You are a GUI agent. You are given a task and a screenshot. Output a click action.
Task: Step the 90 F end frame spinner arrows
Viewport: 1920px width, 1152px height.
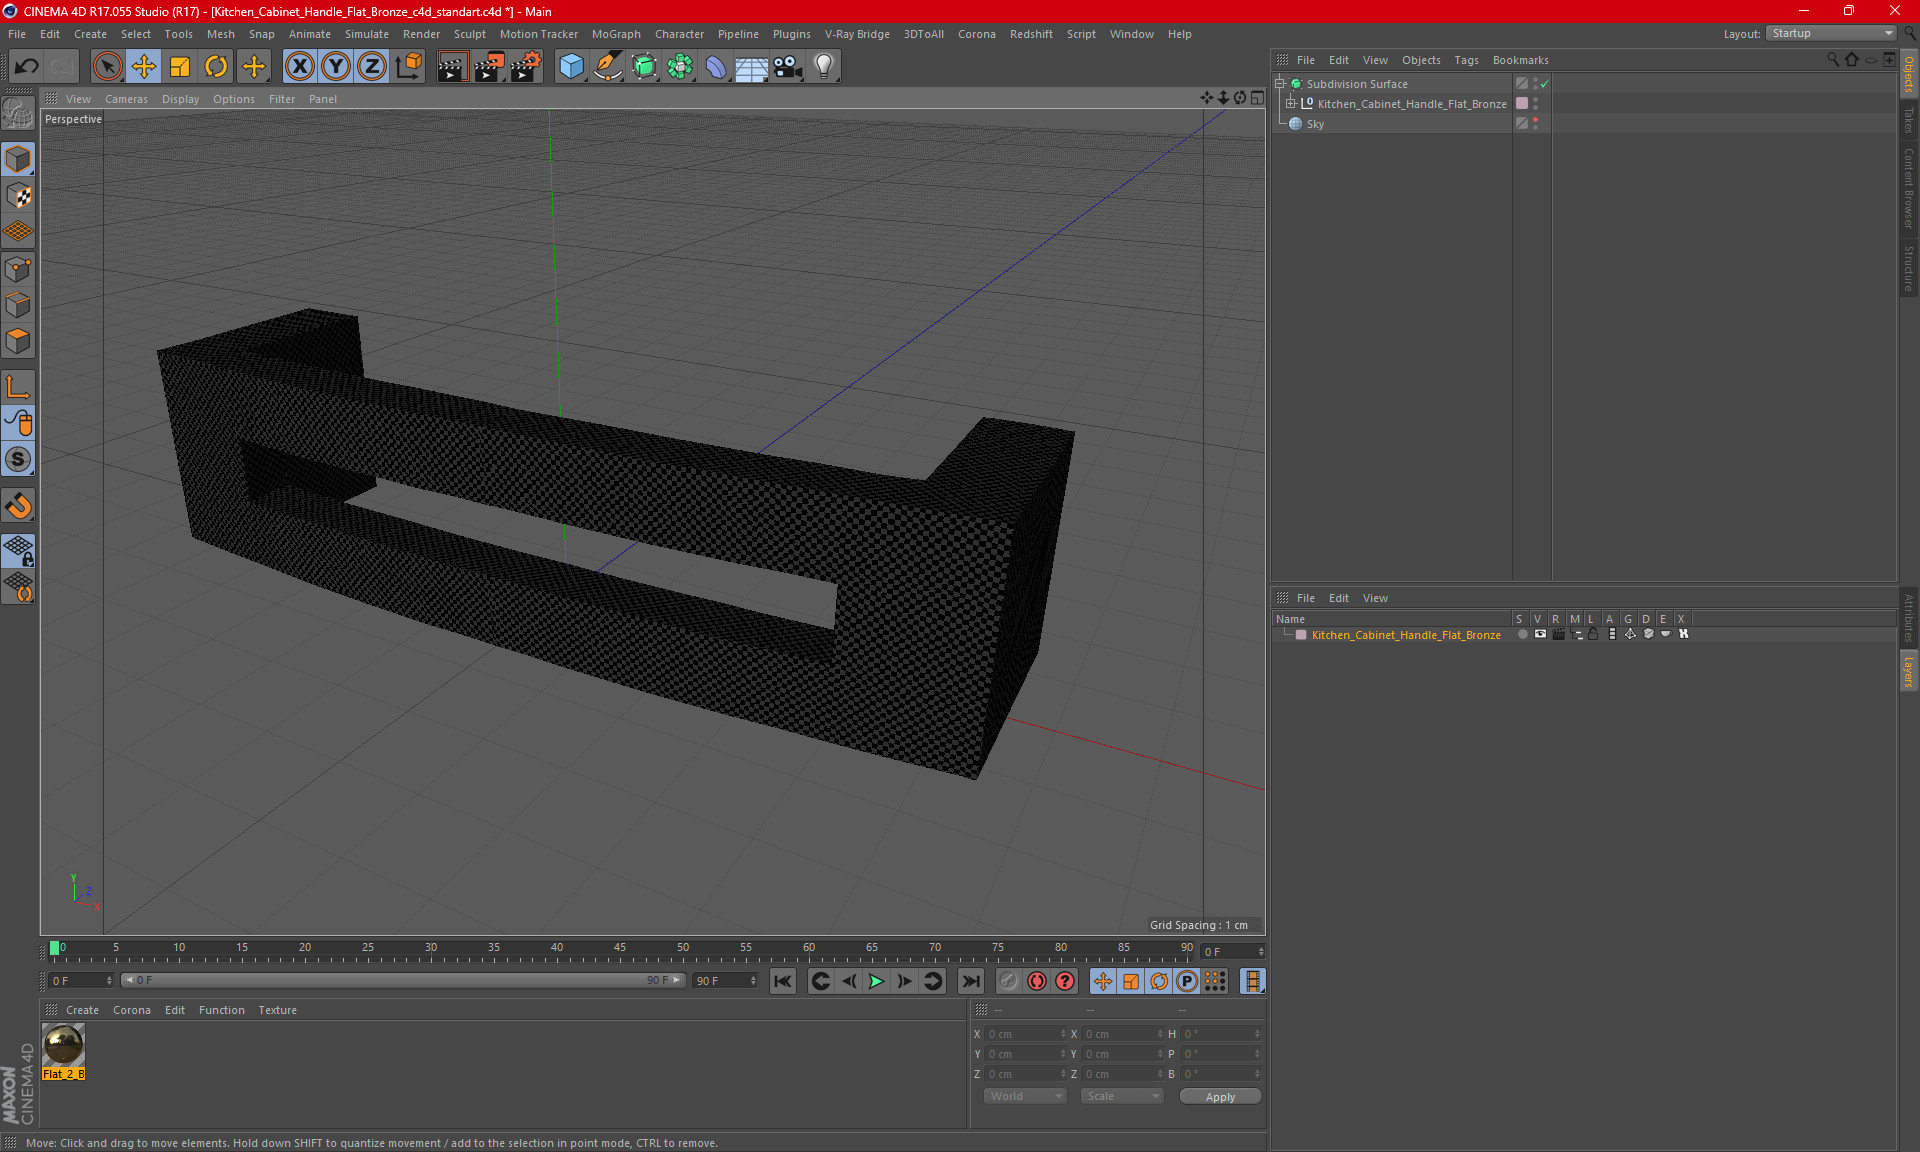tap(754, 981)
